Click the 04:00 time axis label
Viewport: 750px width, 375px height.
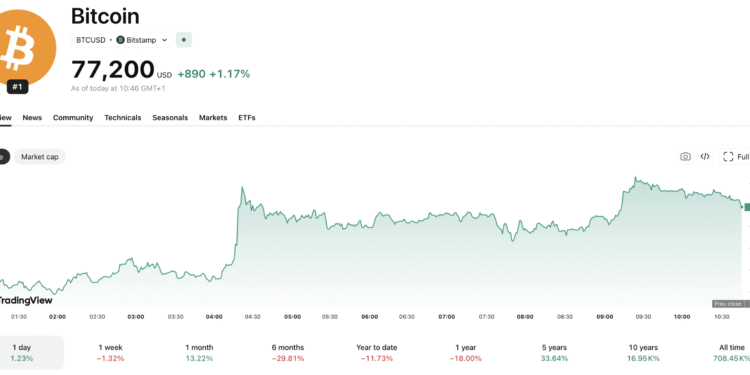tap(214, 317)
